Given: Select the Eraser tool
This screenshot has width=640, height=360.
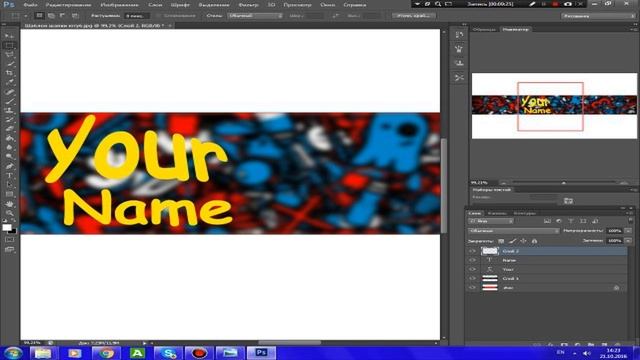Looking at the screenshot, I should (x=9, y=129).
